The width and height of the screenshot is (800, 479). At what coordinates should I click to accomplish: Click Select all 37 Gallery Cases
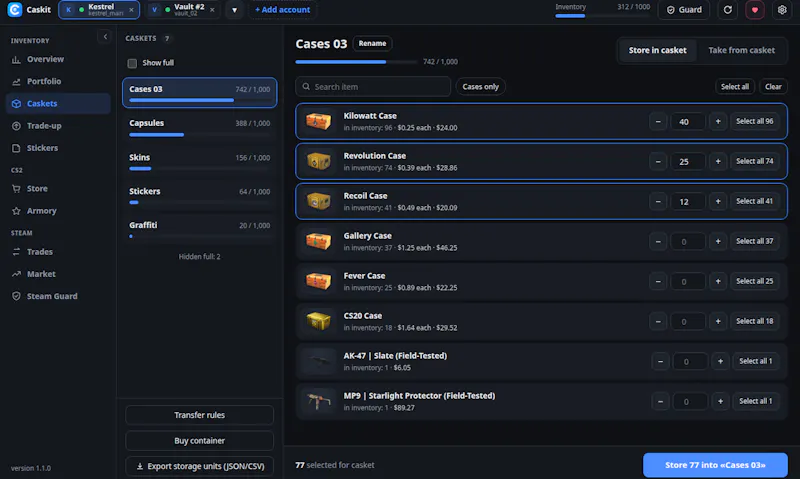click(x=754, y=241)
